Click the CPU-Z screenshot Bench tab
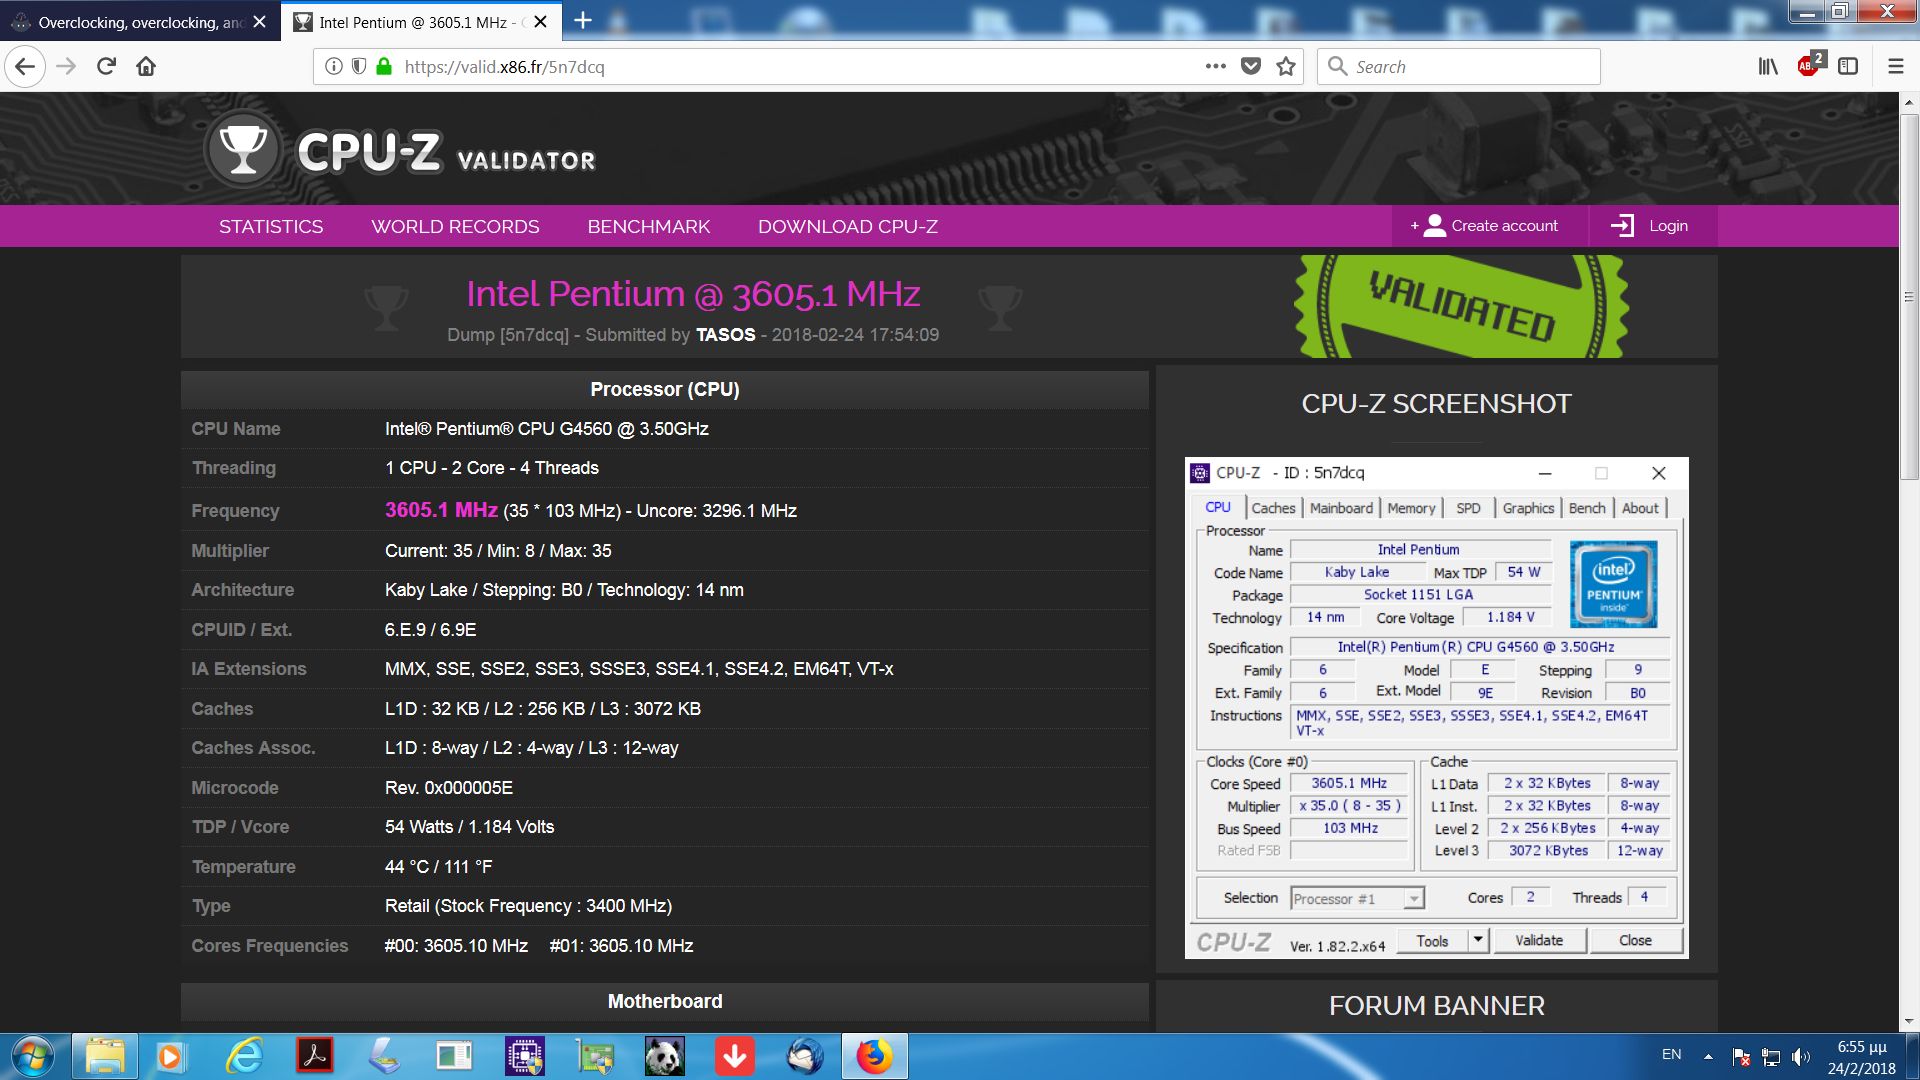 coord(1587,508)
